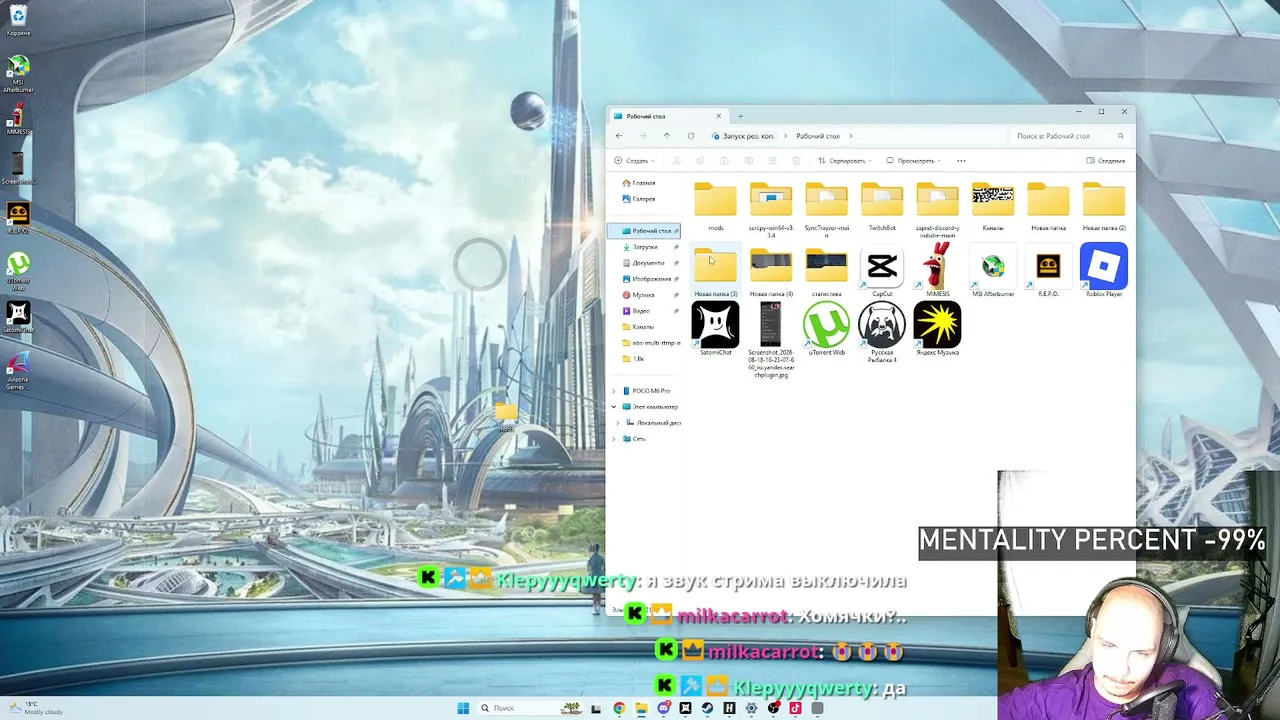This screenshot has width=1280, height=720.
Task: Collapse the Этот компьютер tree node
Action: point(614,407)
